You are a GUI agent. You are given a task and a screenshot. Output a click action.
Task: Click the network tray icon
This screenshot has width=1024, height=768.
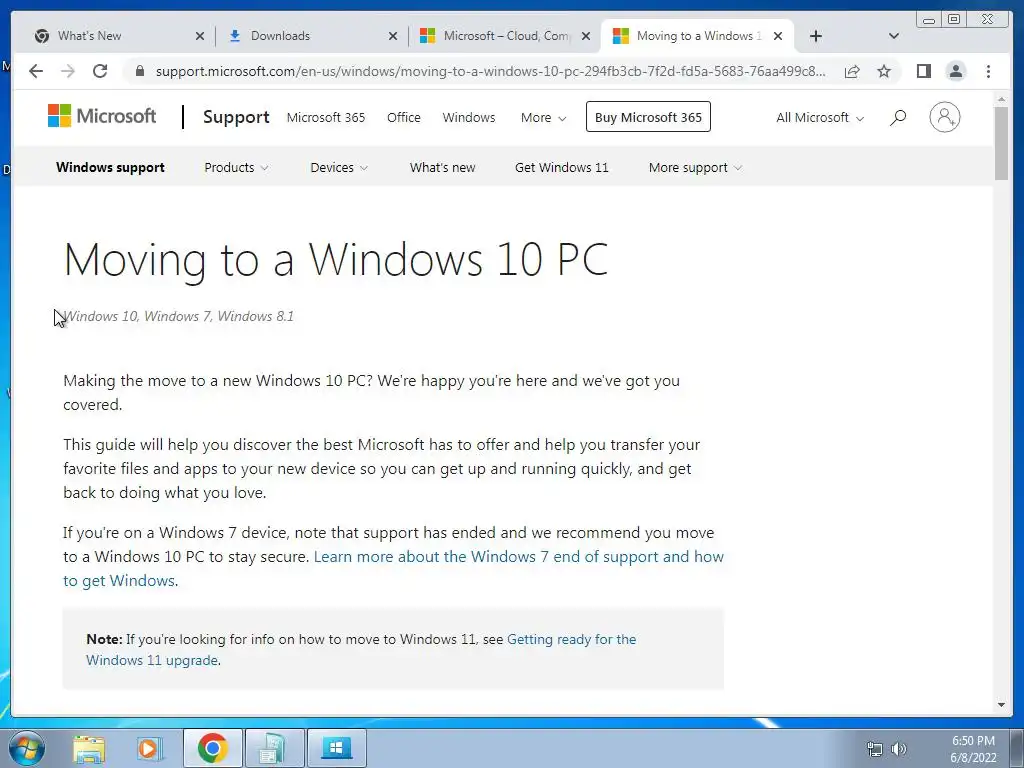[x=874, y=749]
